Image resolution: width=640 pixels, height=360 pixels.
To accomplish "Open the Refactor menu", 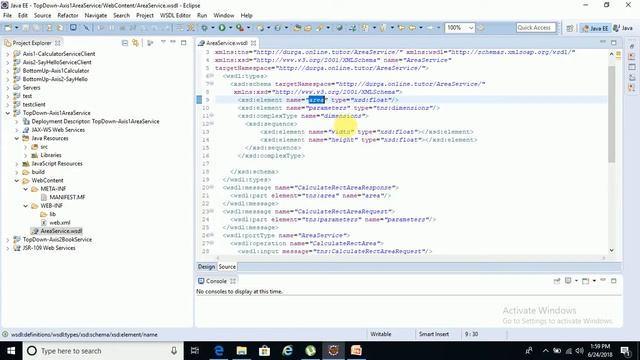I will coord(68,16).
